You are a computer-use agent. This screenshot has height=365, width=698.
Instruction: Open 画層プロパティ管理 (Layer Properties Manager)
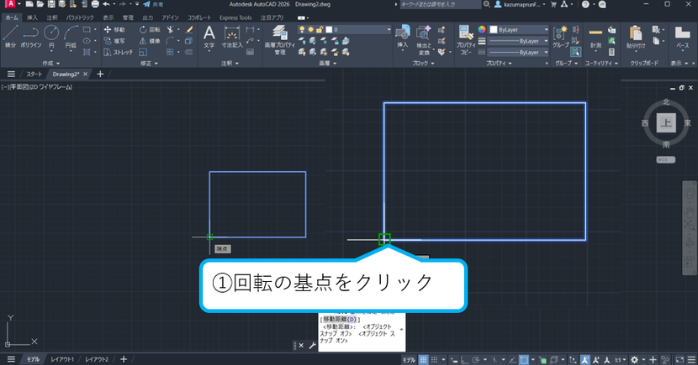point(280,40)
